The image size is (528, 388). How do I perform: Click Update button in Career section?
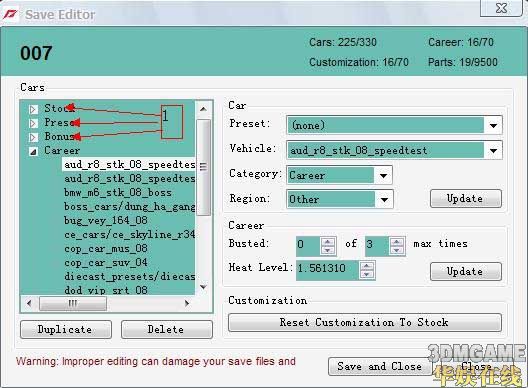pos(466,271)
